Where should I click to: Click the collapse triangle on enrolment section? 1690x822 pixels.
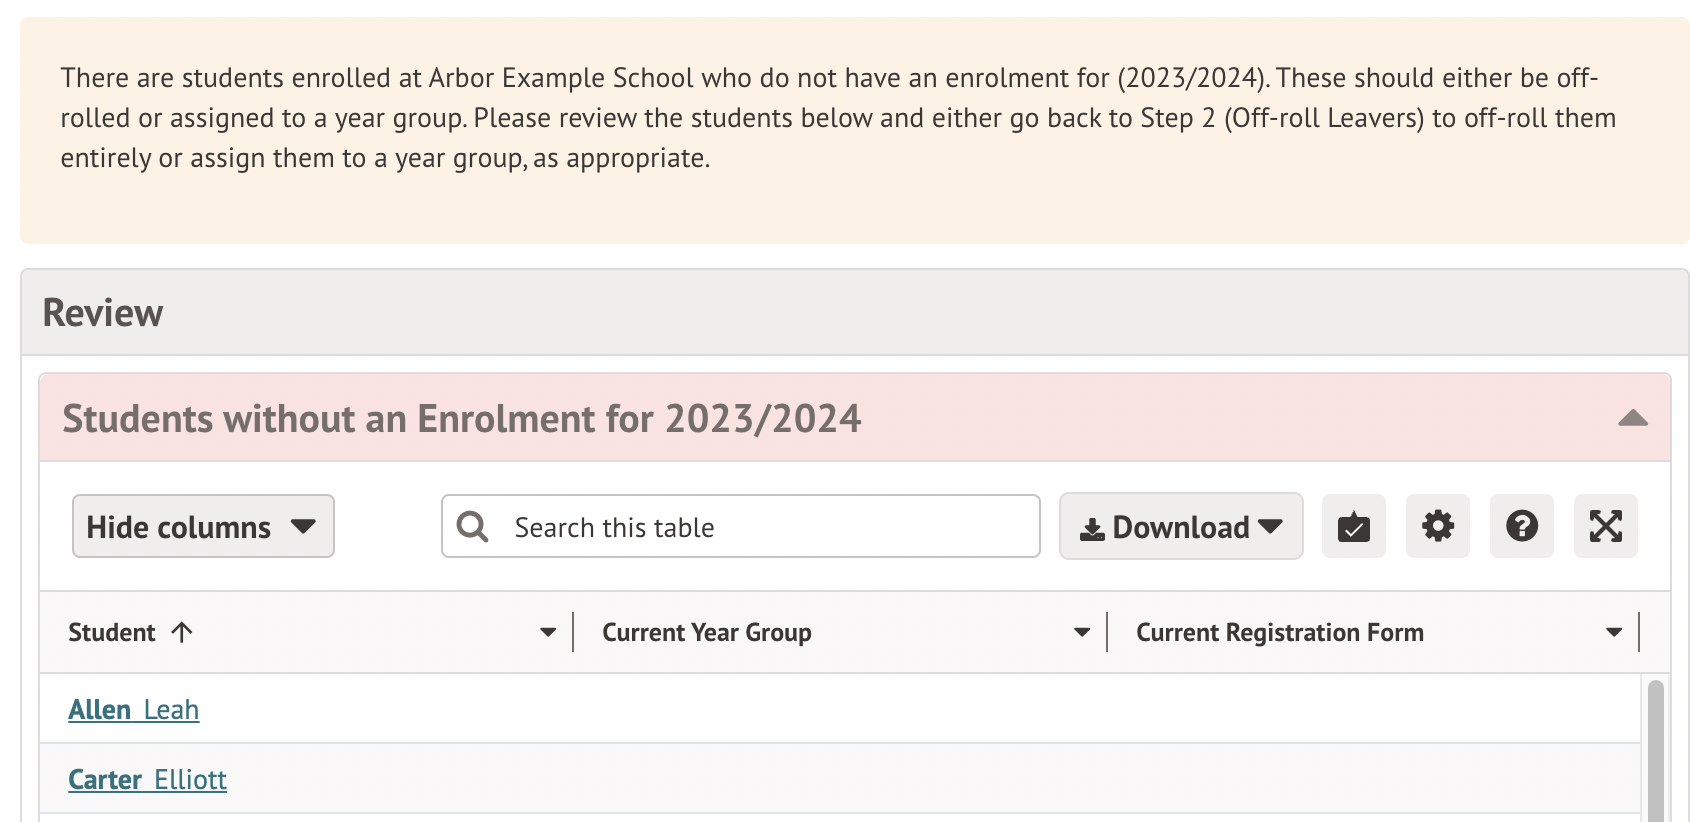tap(1632, 418)
